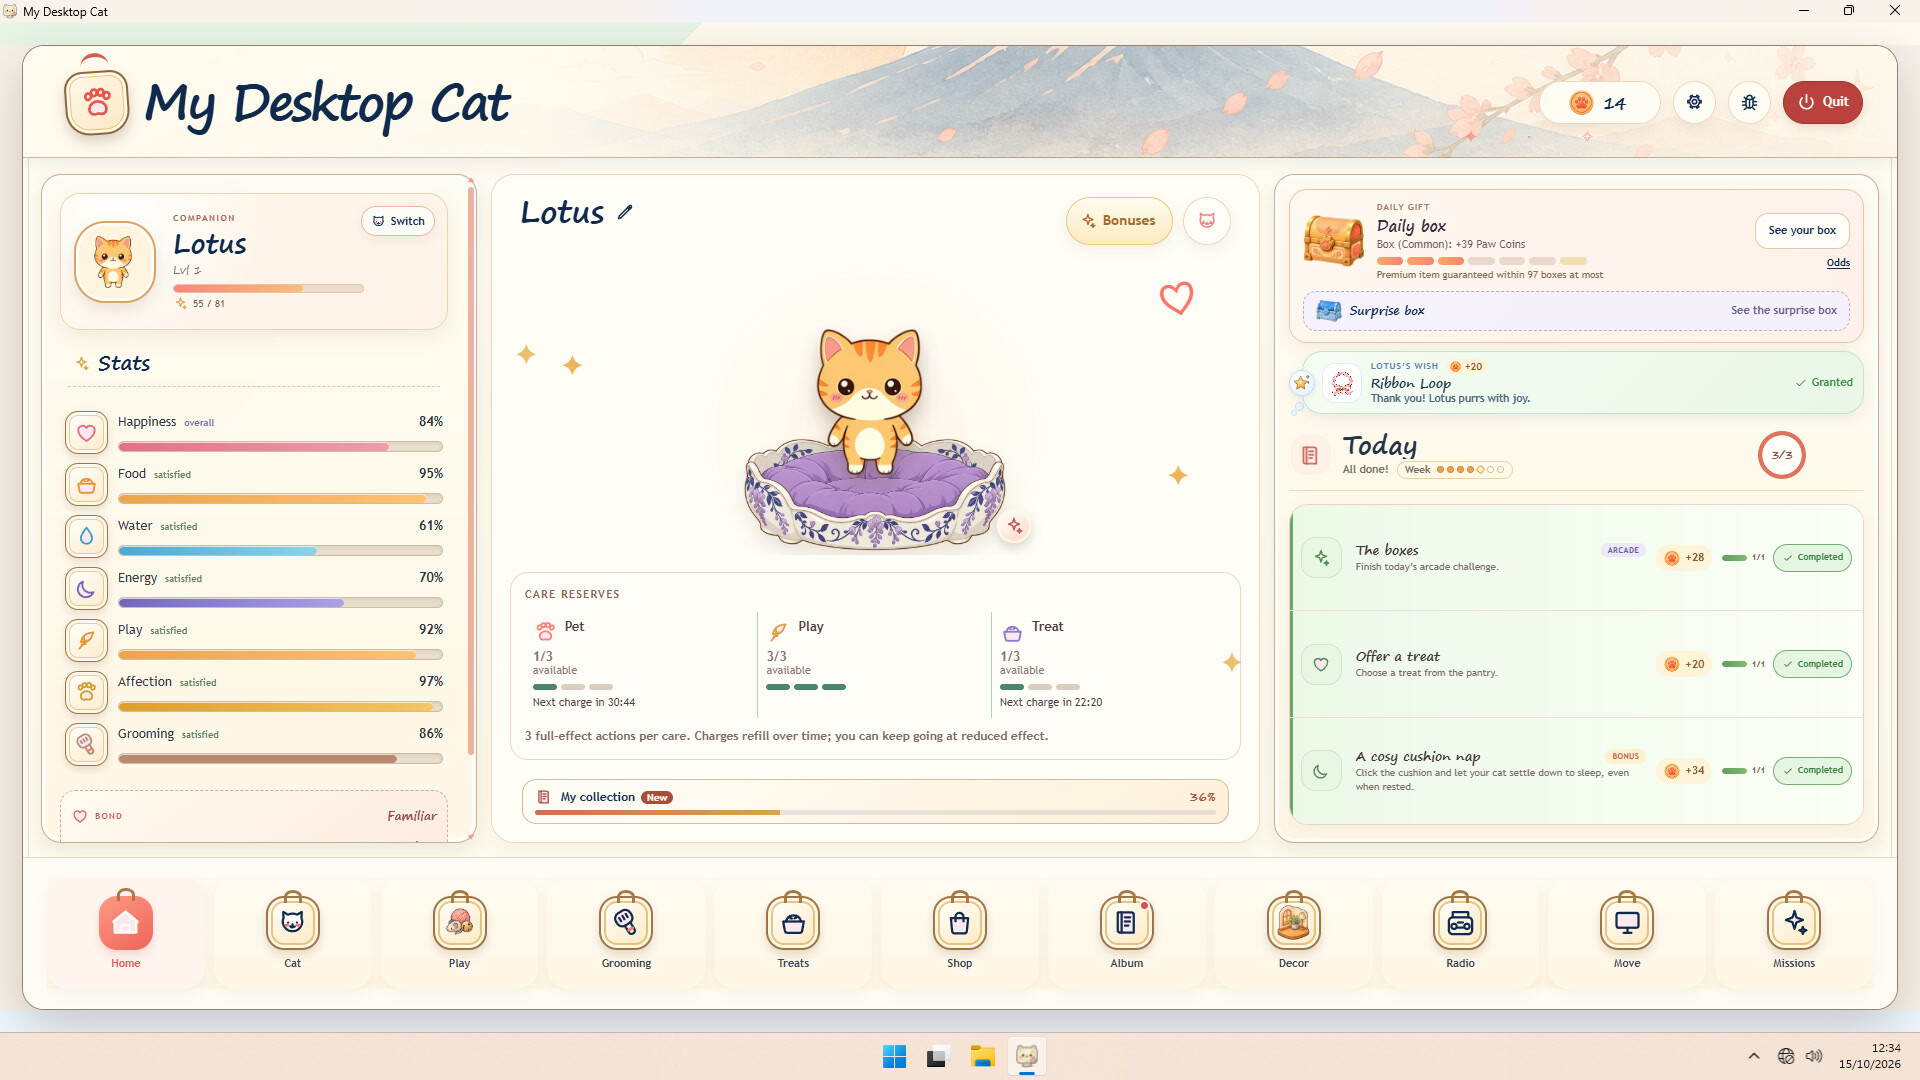
Task: Open the Treats pantry tab
Action: point(793,932)
